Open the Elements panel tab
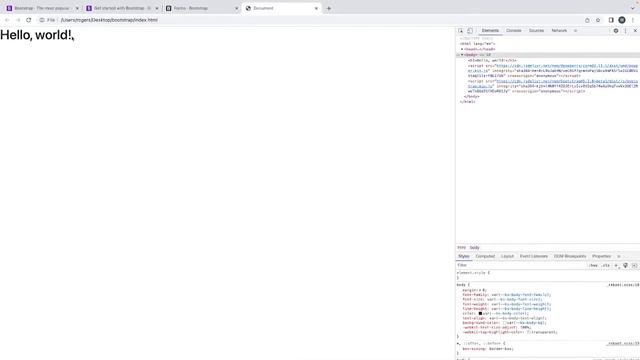 pos(490,31)
